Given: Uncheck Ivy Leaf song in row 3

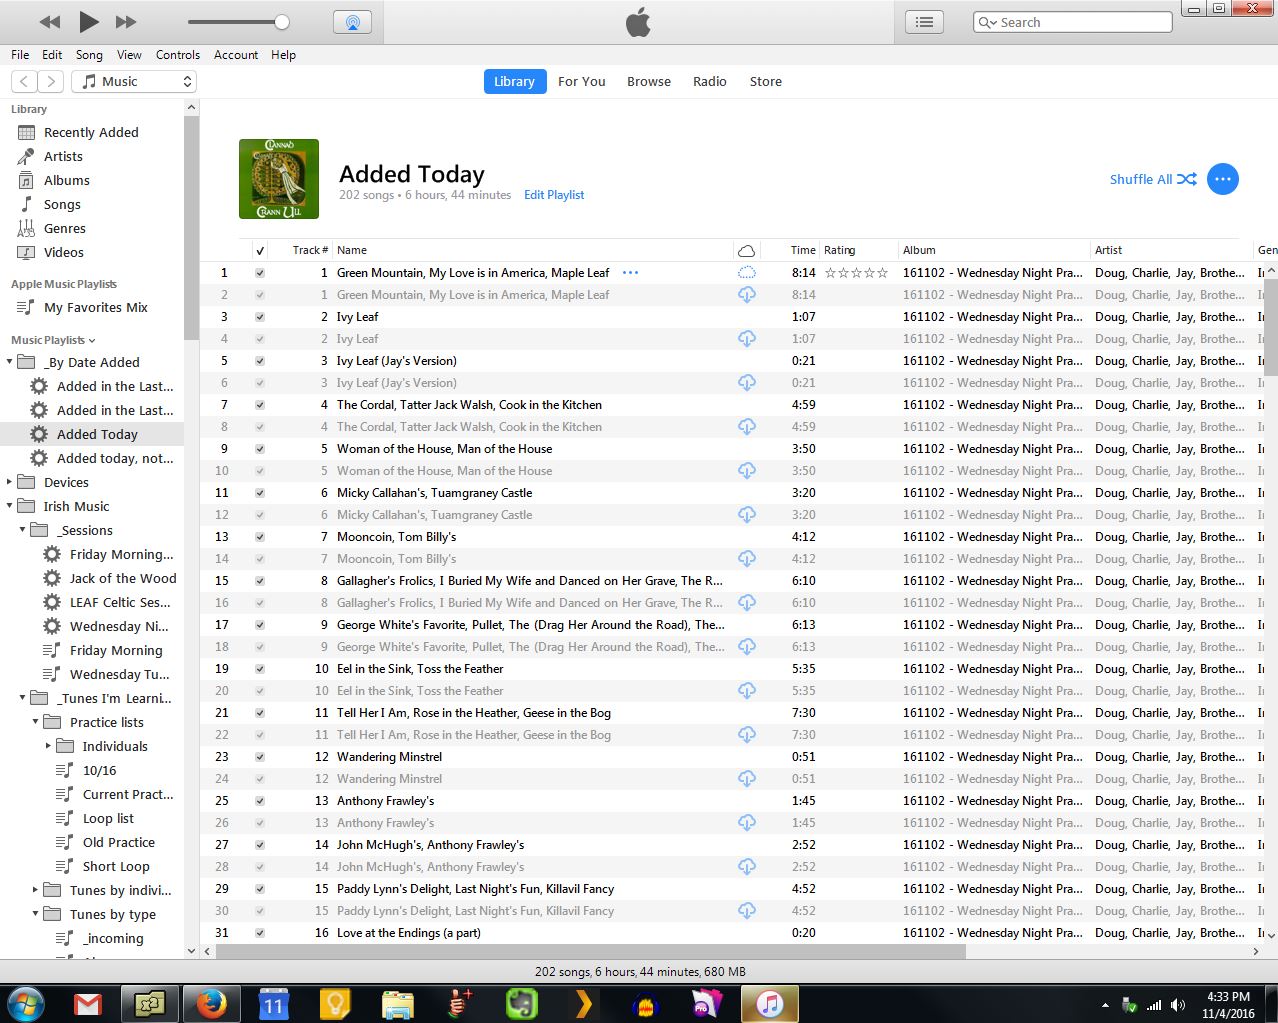Looking at the screenshot, I should click(260, 316).
